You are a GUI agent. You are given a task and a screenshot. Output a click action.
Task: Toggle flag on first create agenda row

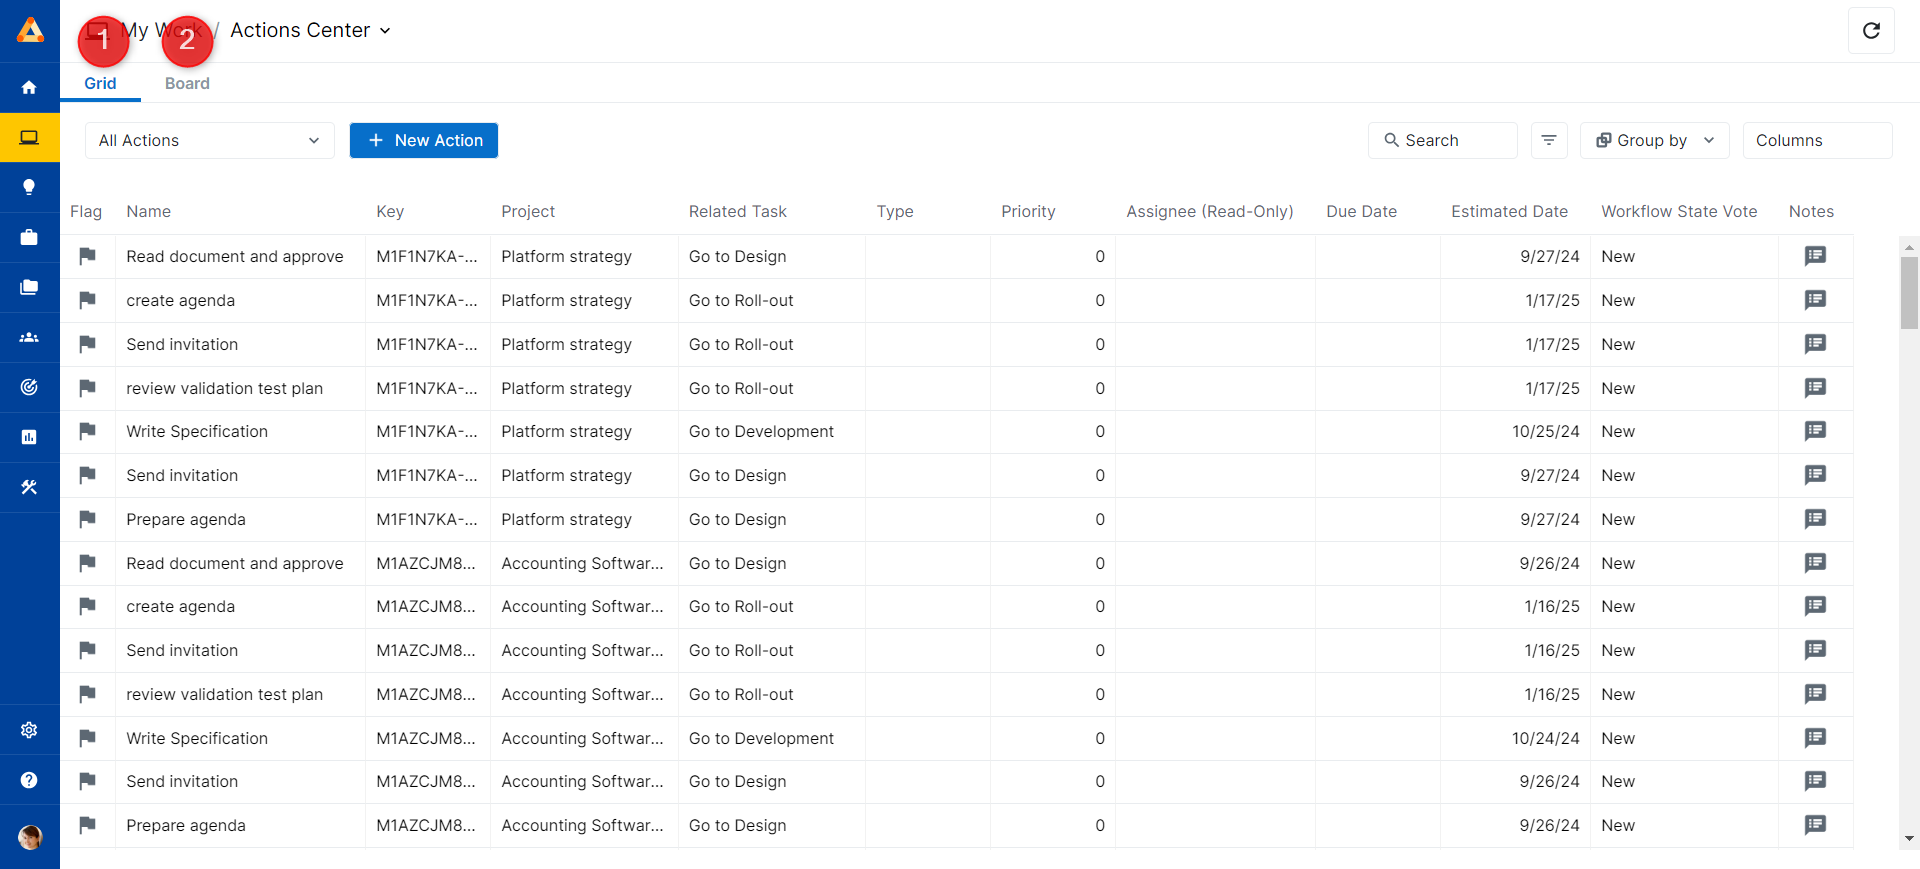tap(88, 300)
